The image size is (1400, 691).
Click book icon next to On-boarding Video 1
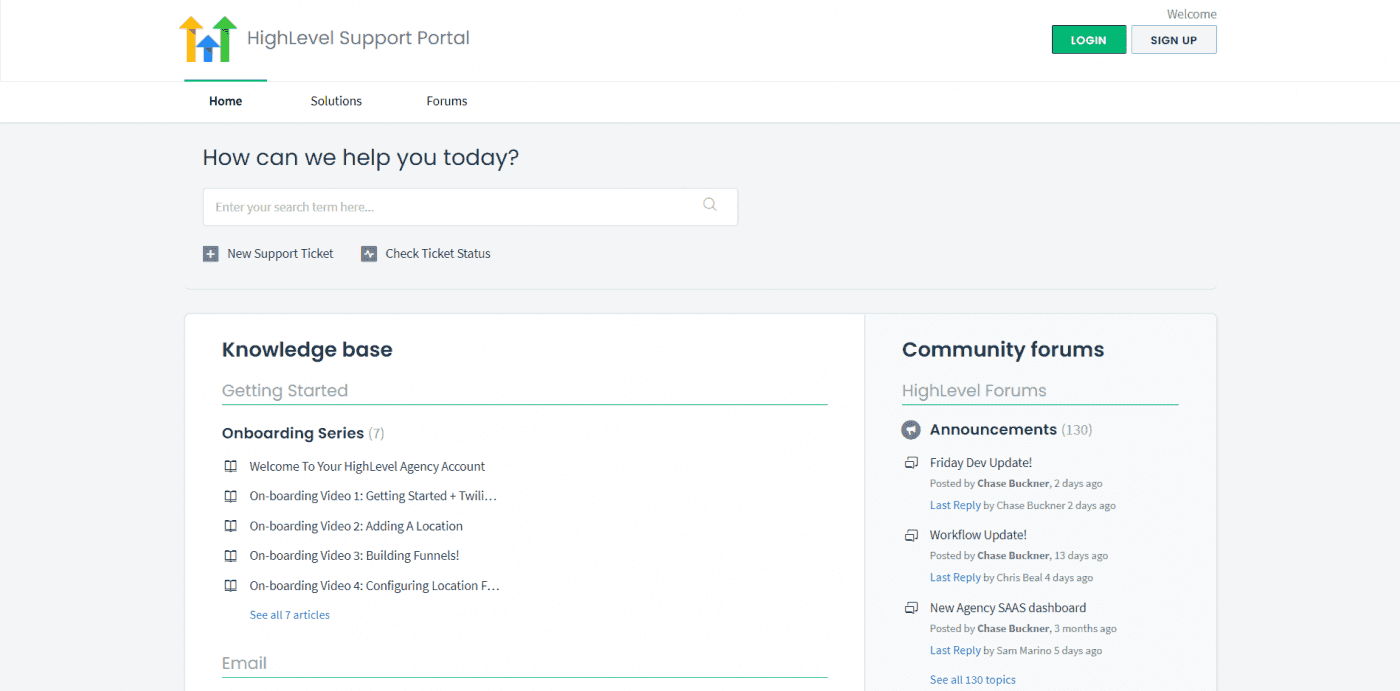point(230,496)
